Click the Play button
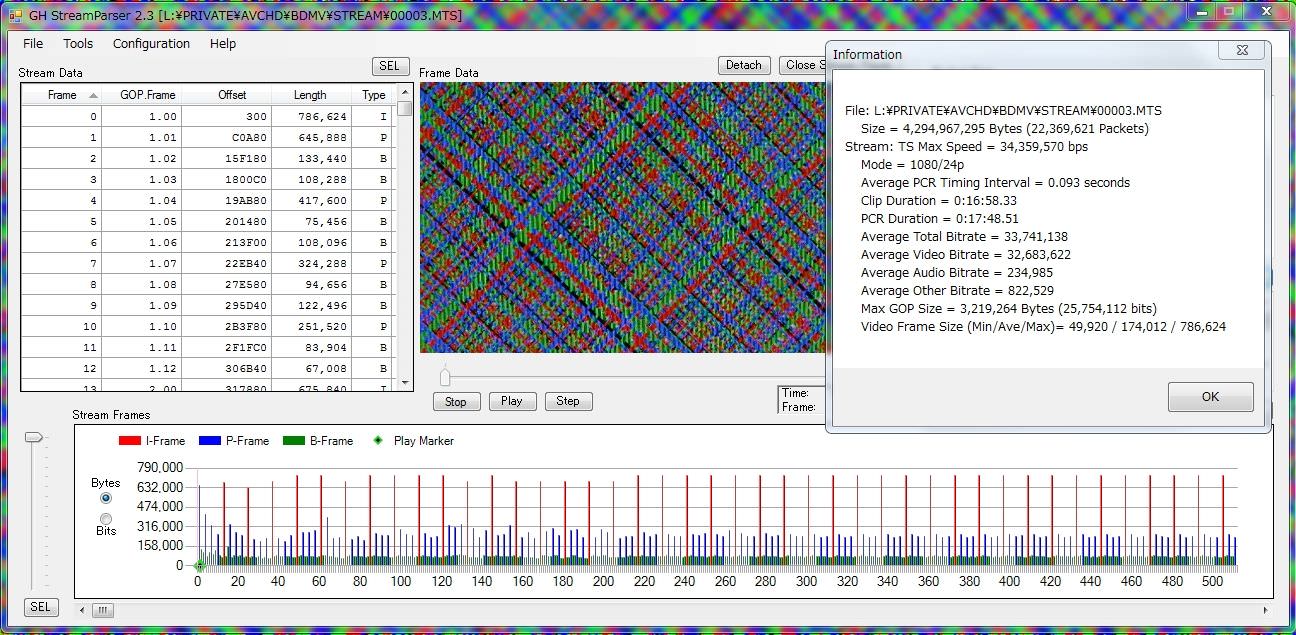Image resolution: width=1296 pixels, height=635 pixels. click(511, 401)
